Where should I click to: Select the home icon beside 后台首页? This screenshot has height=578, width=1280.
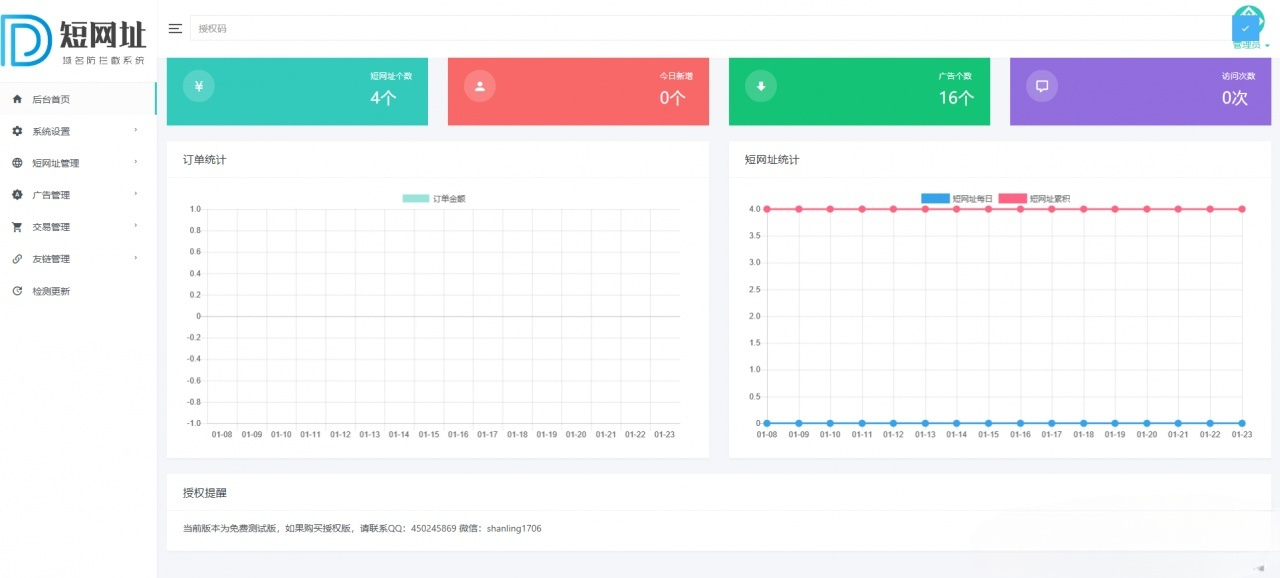(17, 99)
